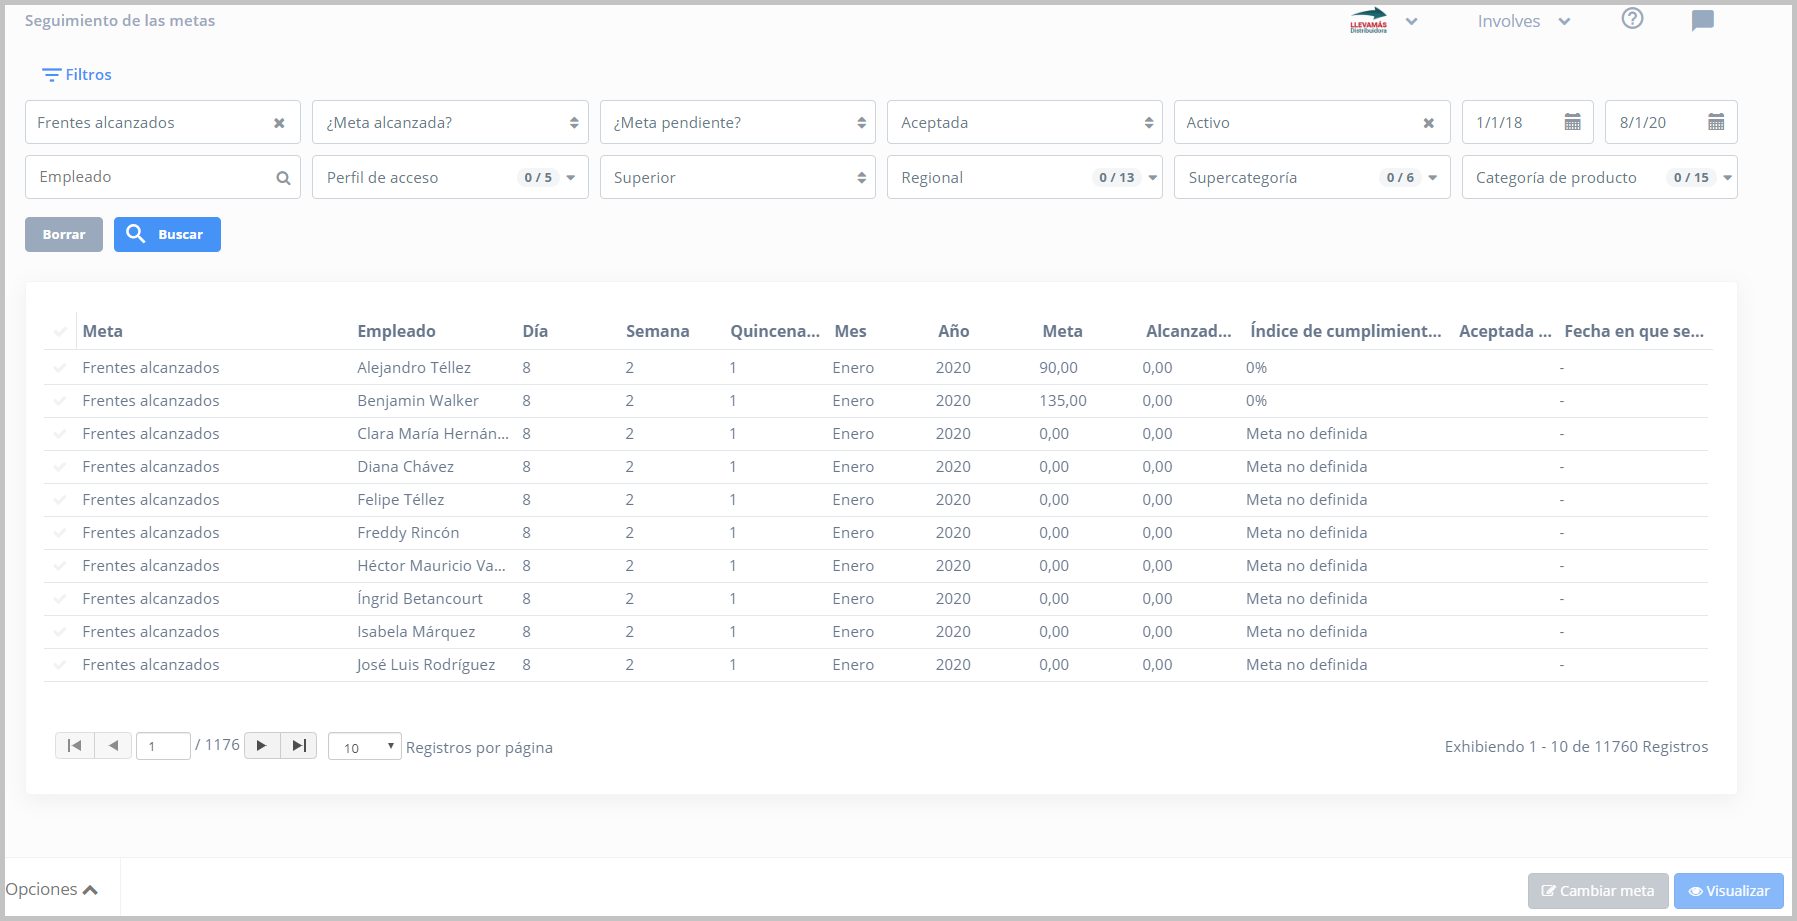Viewport: 1797px width, 921px height.
Task: Select the Alejandro Téllez row checkbox
Action: 60,368
